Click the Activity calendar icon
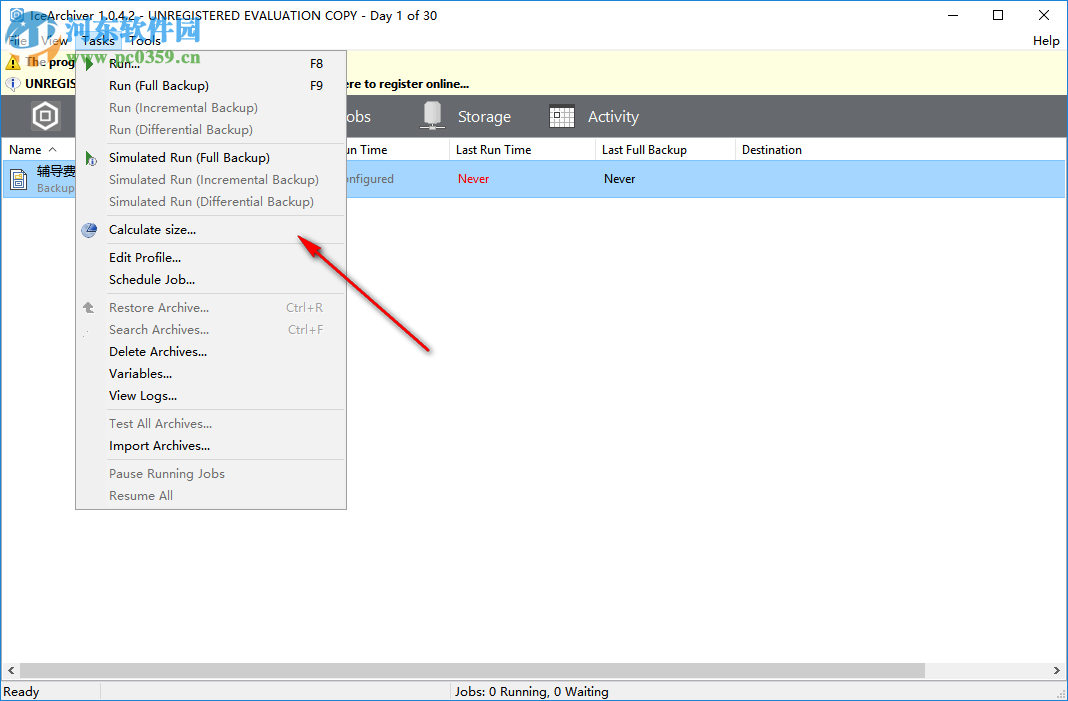The width and height of the screenshot is (1068, 701). pyautogui.click(x=562, y=116)
